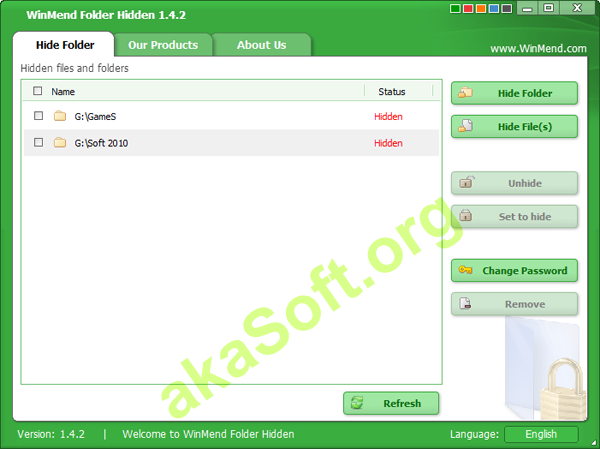Refresh the hidden files list
The width and height of the screenshot is (600, 449).
coord(391,403)
